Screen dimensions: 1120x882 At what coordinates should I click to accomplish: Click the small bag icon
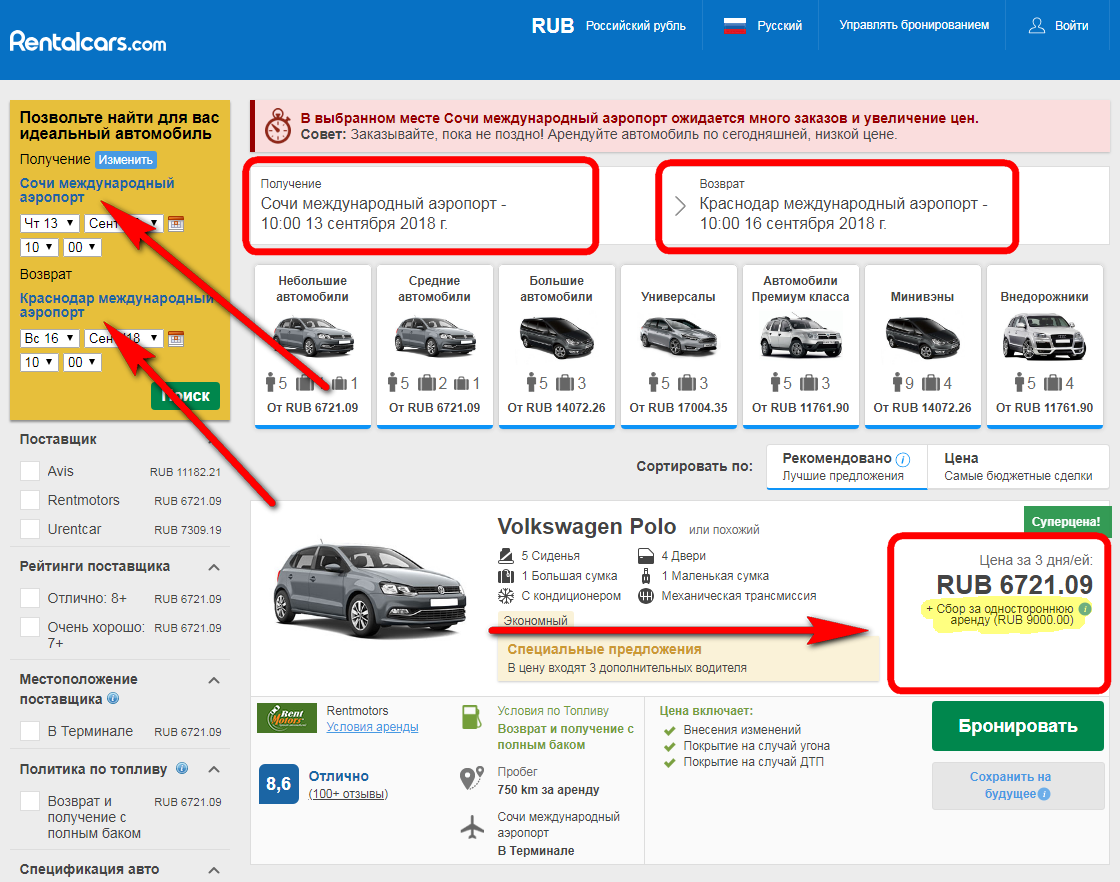click(646, 576)
